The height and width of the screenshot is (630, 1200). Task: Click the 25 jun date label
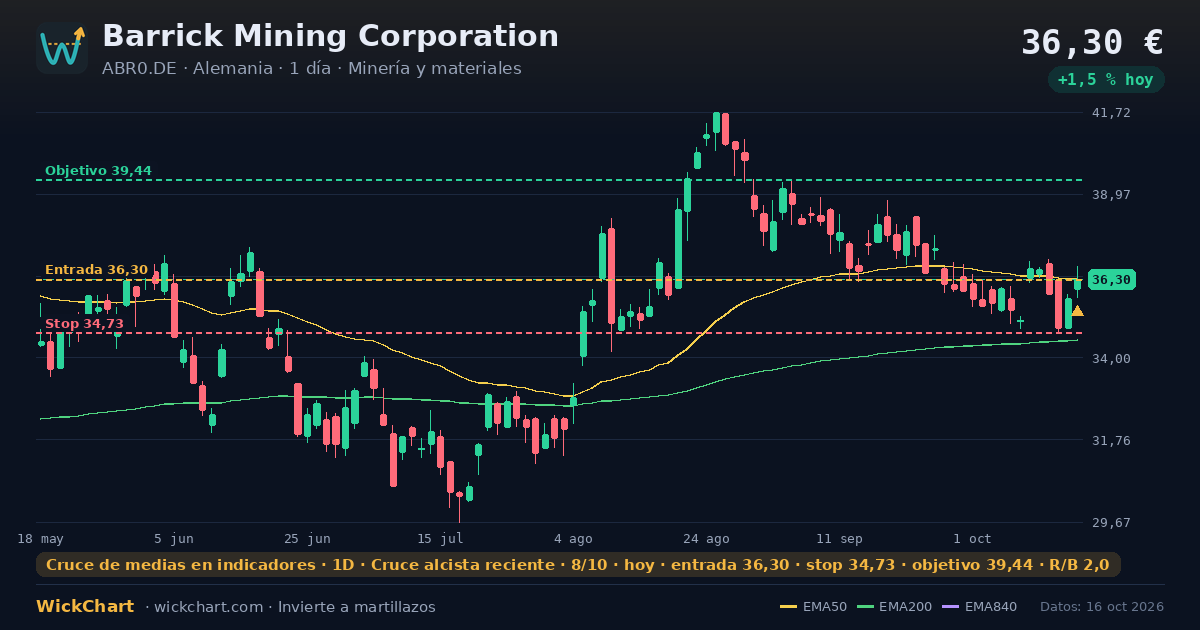point(307,539)
